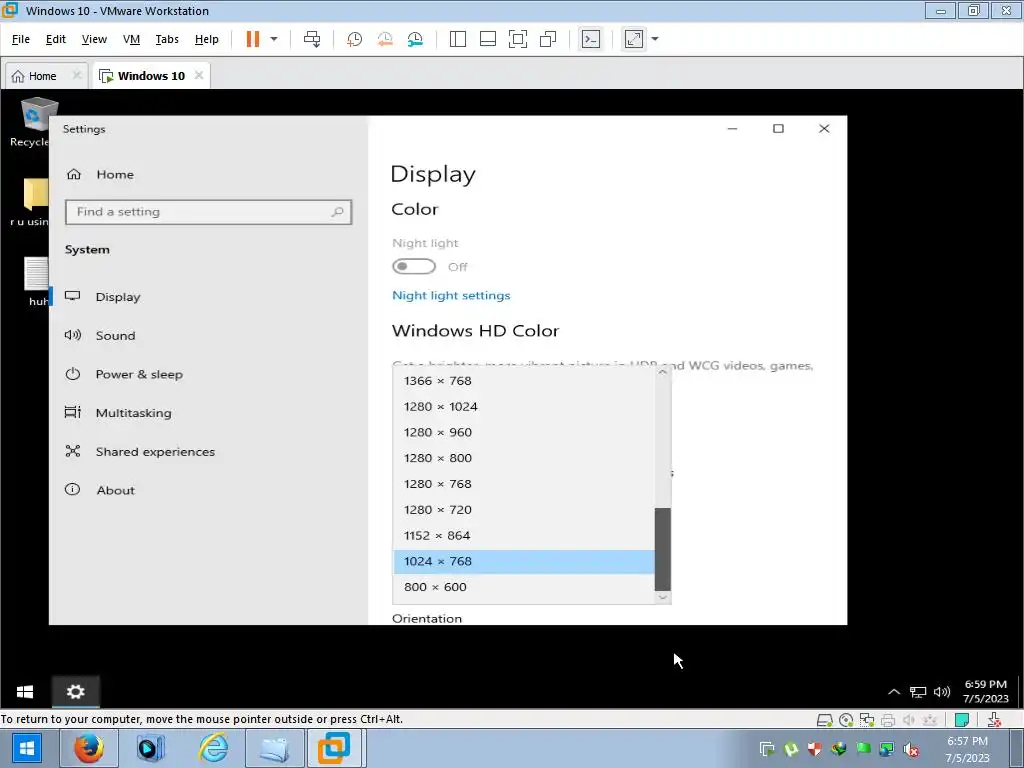Choose 1280 × 768 resolution
Viewport: 1024px width, 768px height.
pyautogui.click(x=524, y=484)
